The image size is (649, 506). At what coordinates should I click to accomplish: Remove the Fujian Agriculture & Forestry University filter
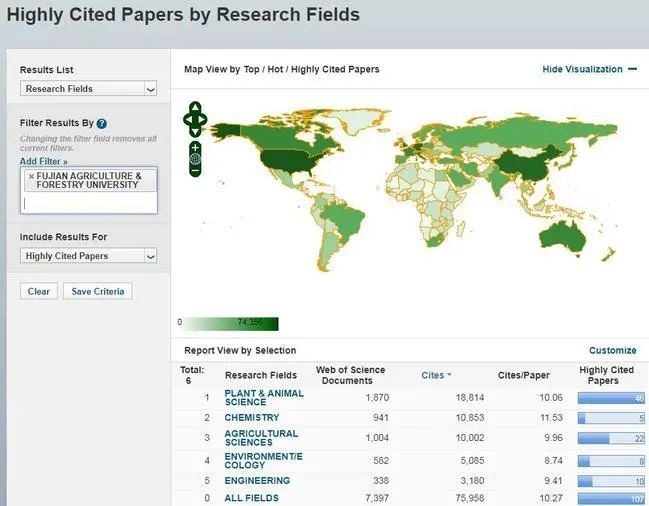coord(31,176)
